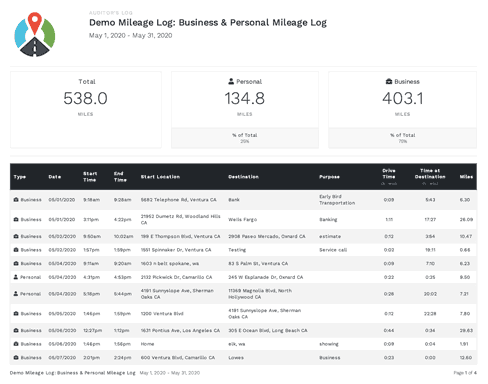488x384 pixels.
Task: Click the Date column header
Action: tap(55, 177)
